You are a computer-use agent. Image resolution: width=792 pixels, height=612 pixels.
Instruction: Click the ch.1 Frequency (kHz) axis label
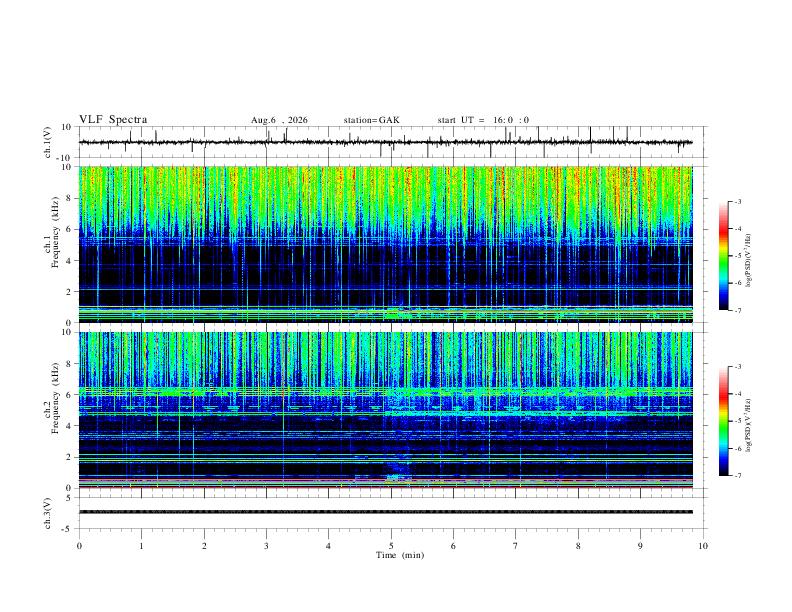(51, 244)
